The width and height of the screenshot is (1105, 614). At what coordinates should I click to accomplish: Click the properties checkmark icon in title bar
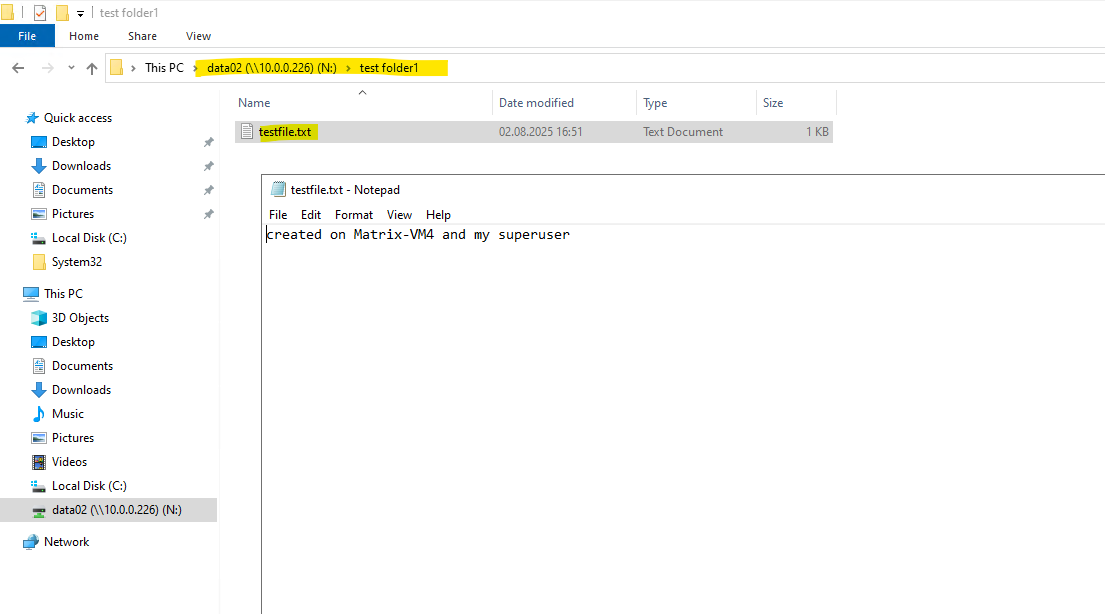[40, 13]
